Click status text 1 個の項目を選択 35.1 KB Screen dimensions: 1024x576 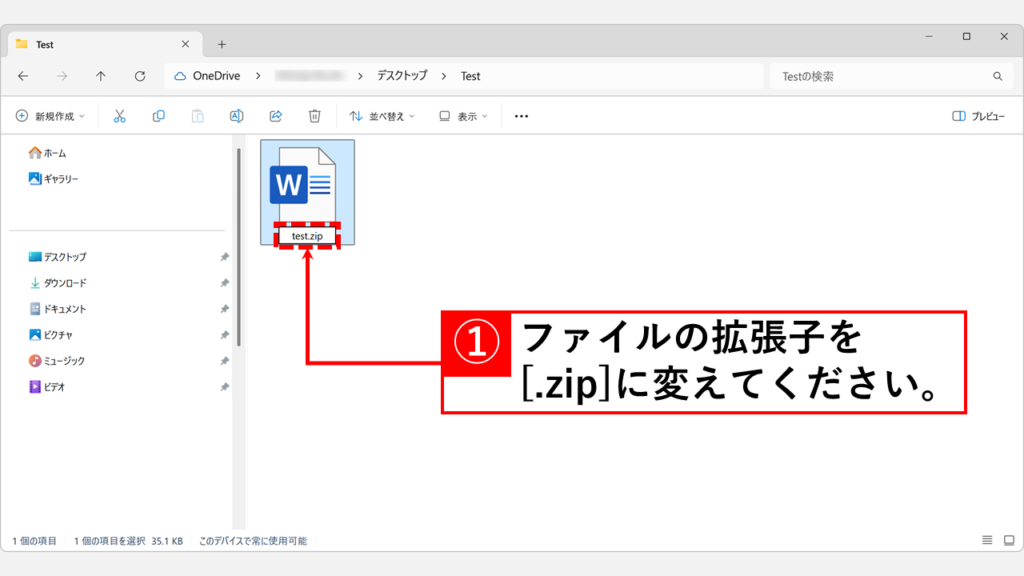pos(128,541)
